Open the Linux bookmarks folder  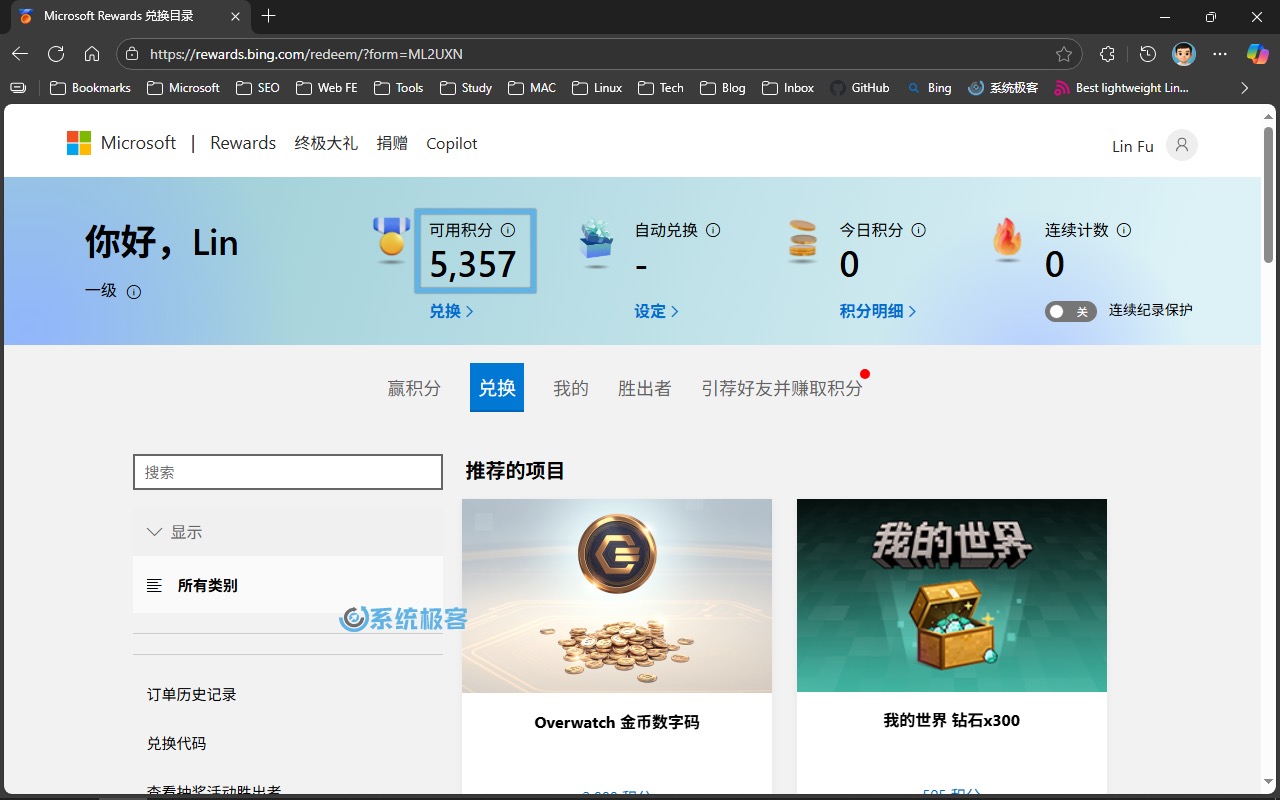(x=597, y=88)
